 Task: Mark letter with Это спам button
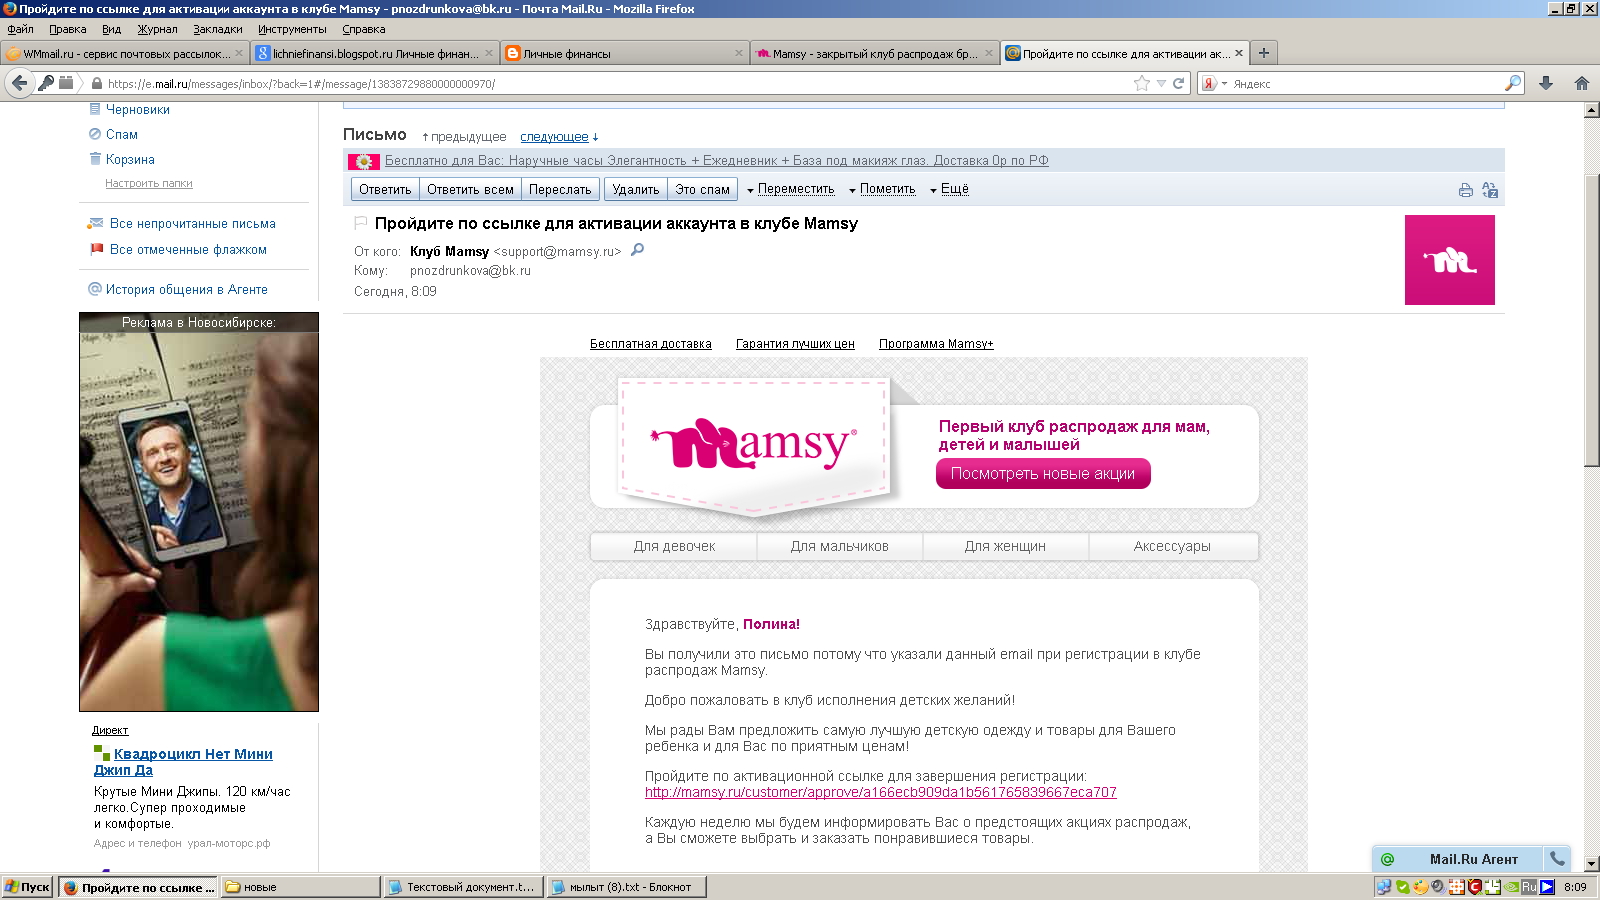[x=702, y=189]
